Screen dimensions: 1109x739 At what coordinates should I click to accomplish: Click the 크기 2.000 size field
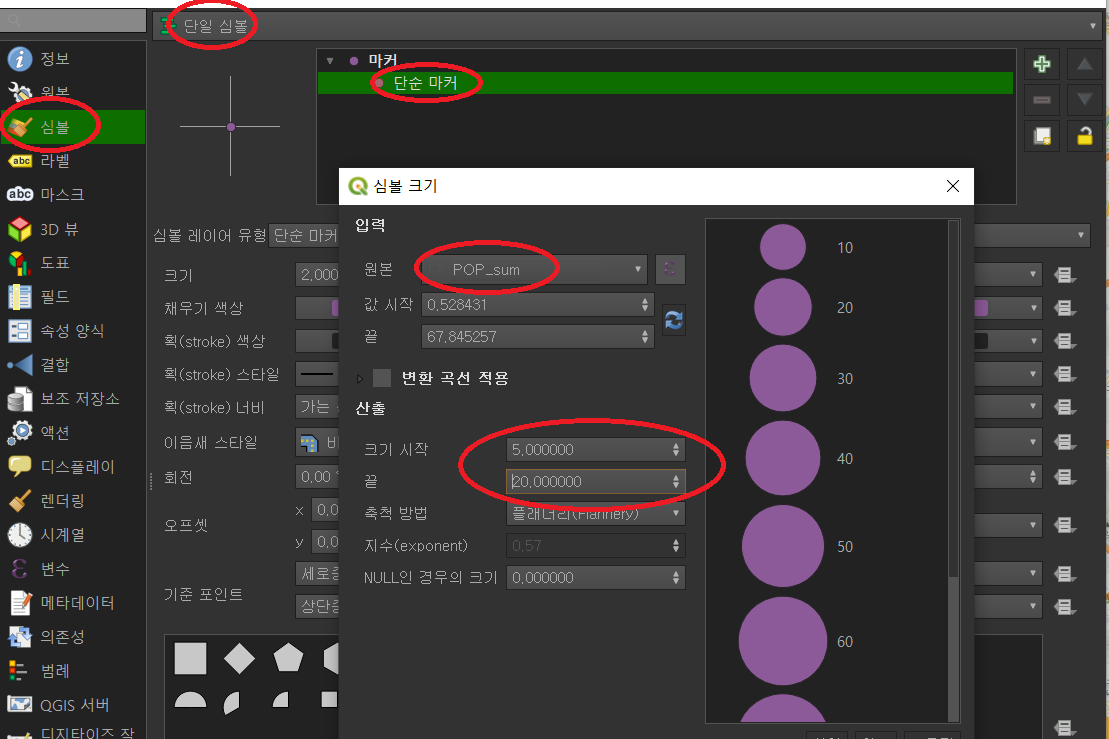317,275
